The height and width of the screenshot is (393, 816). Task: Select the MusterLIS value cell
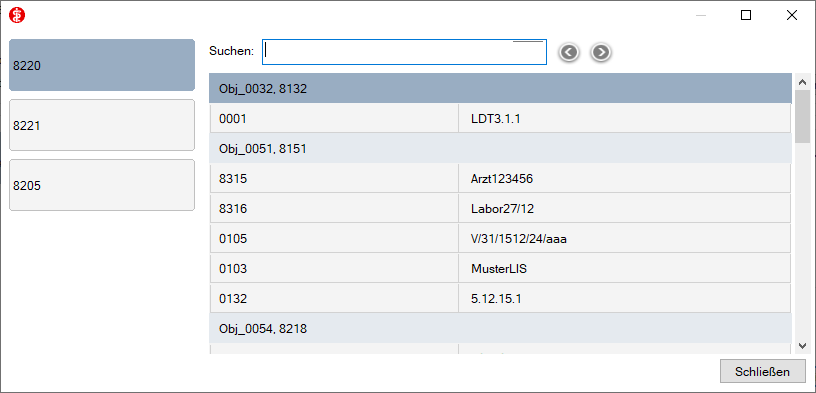624,269
